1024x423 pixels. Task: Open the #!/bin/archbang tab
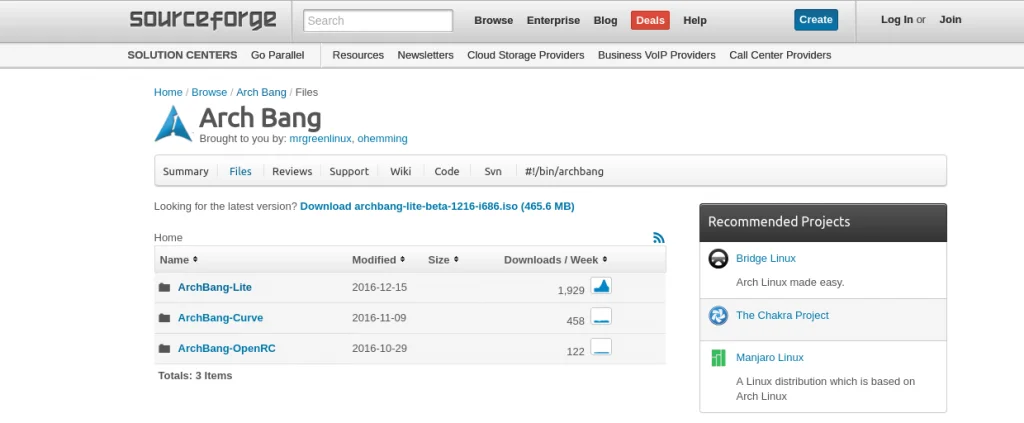click(x=564, y=171)
